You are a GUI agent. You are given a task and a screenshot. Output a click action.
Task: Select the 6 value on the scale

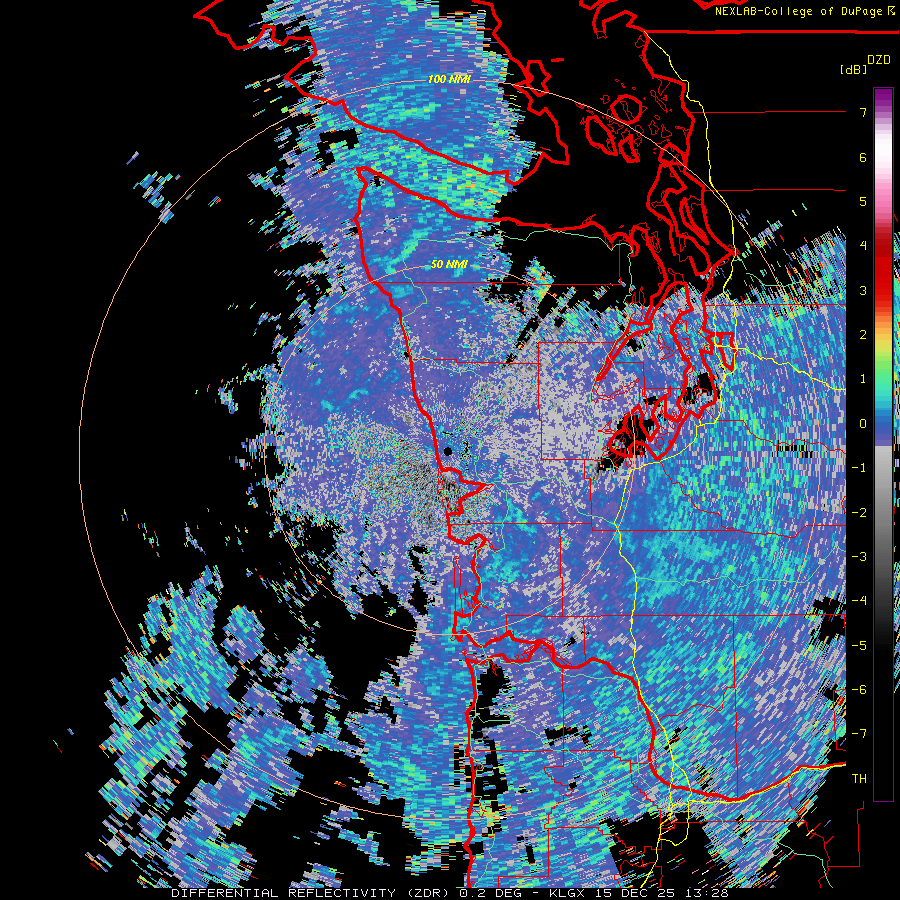tap(863, 157)
